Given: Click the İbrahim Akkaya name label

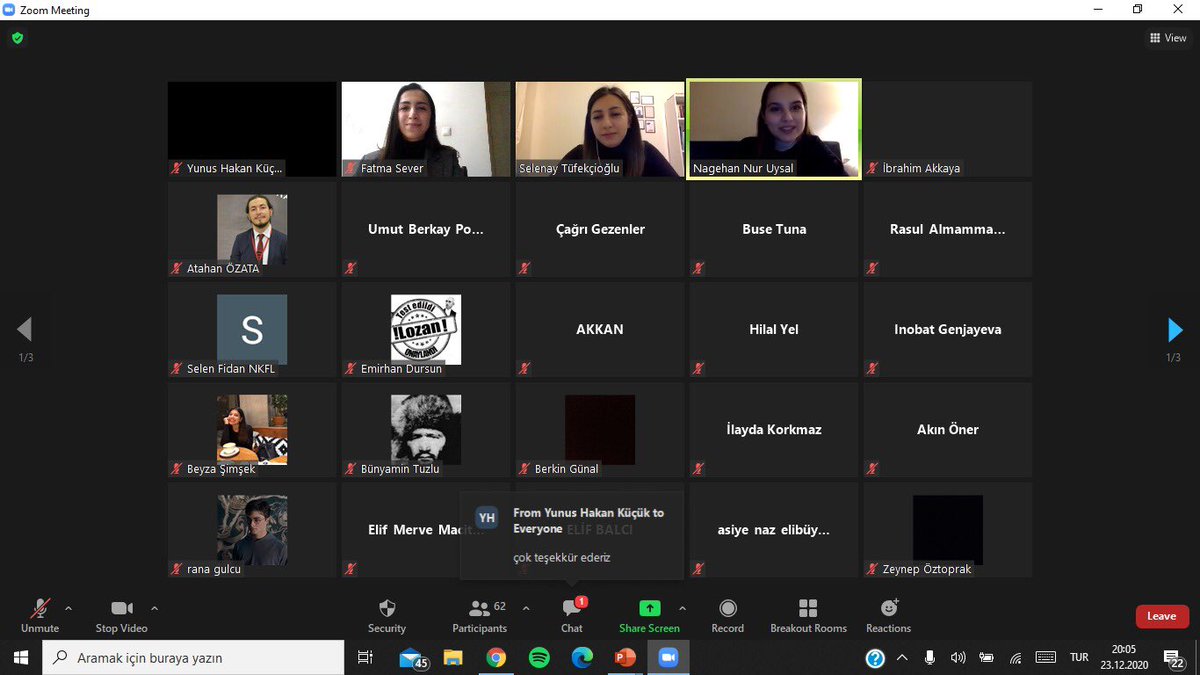Looking at the screenshot, I should pyautogui.click(x=921, y=168).
